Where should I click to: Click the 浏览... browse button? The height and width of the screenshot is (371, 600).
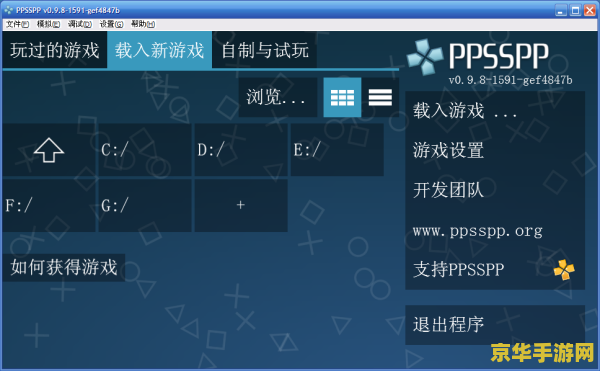tap(278, 97)
